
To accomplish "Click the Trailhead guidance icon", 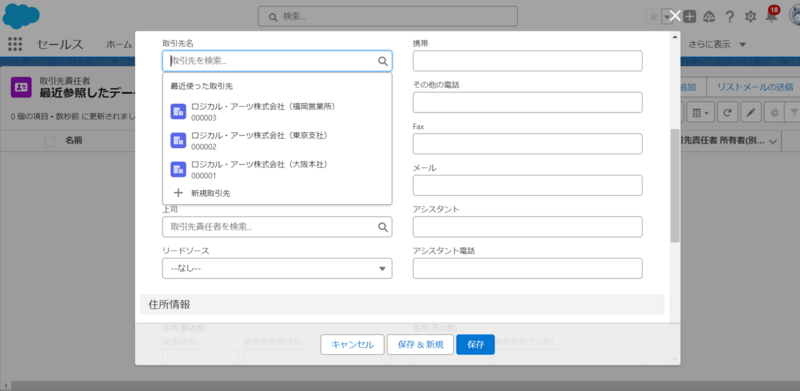I will pyautogui.click(x=709, y=17).
